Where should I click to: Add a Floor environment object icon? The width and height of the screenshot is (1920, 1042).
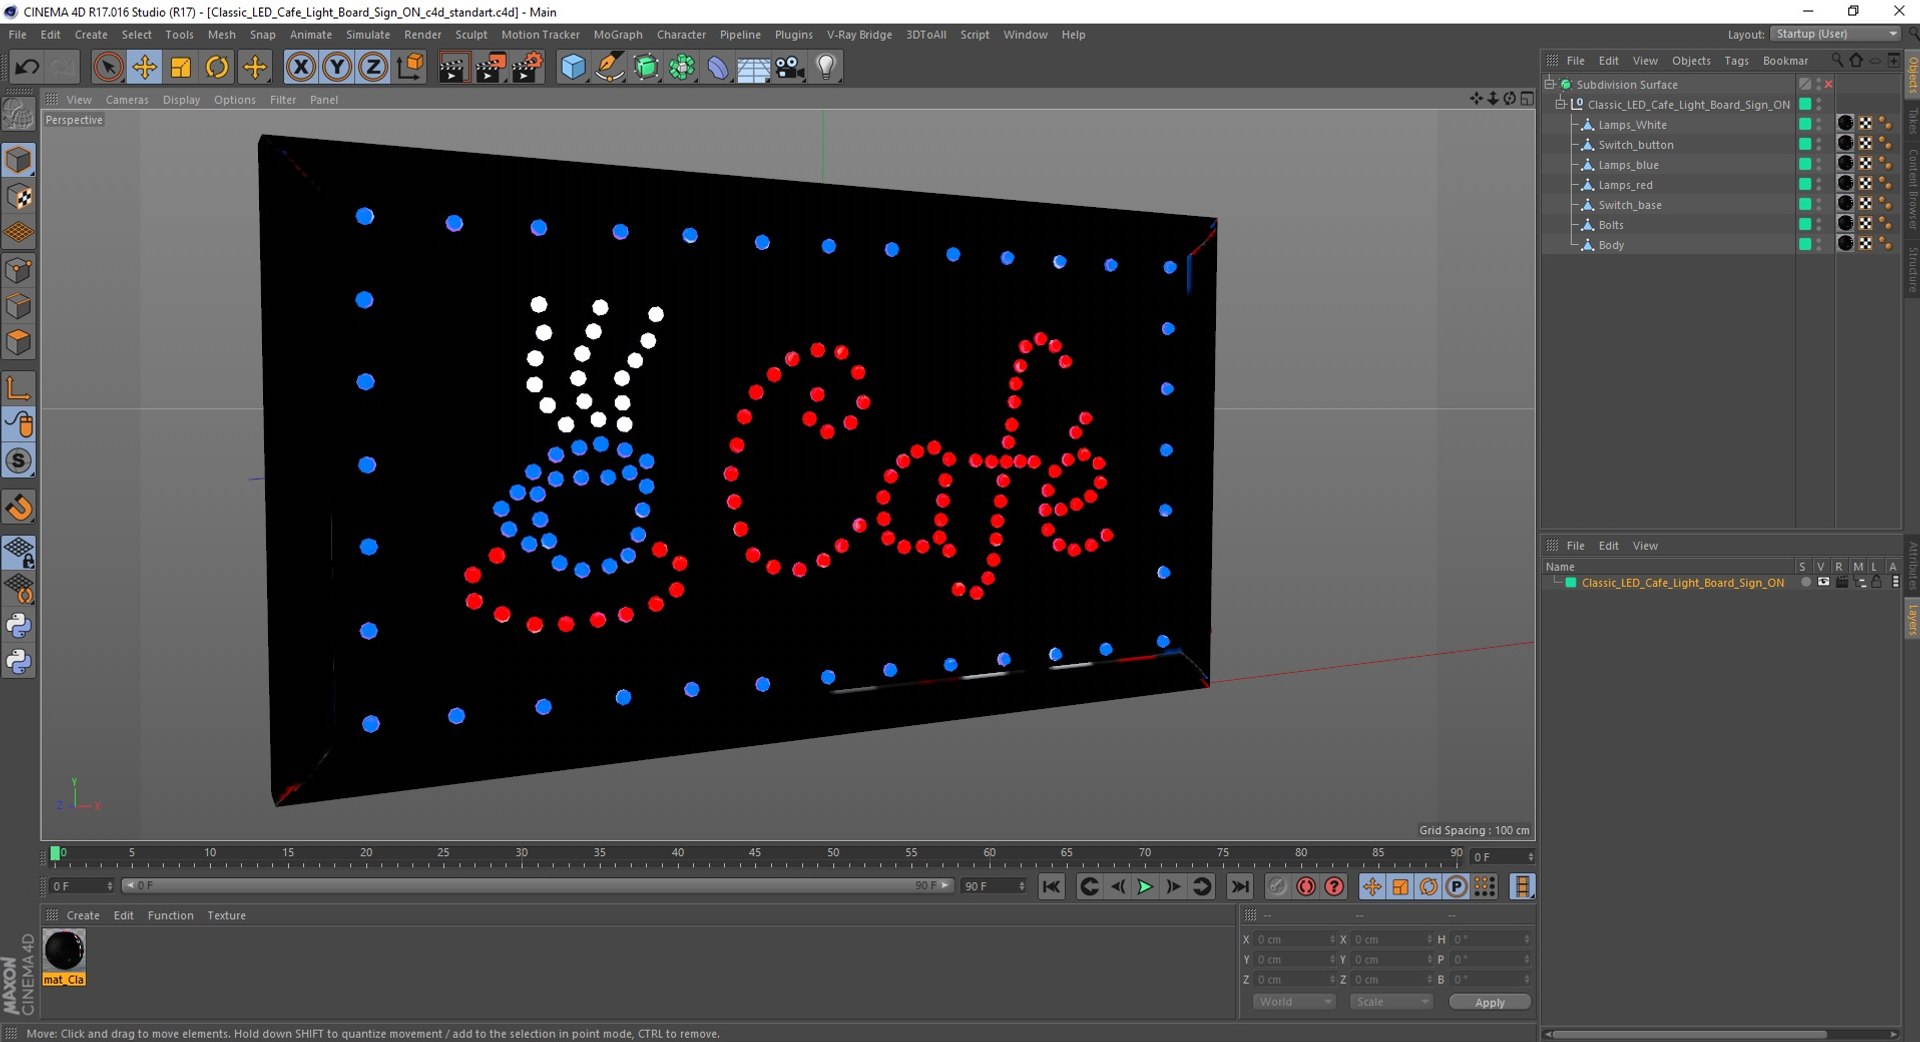click(x=754, y=67)
